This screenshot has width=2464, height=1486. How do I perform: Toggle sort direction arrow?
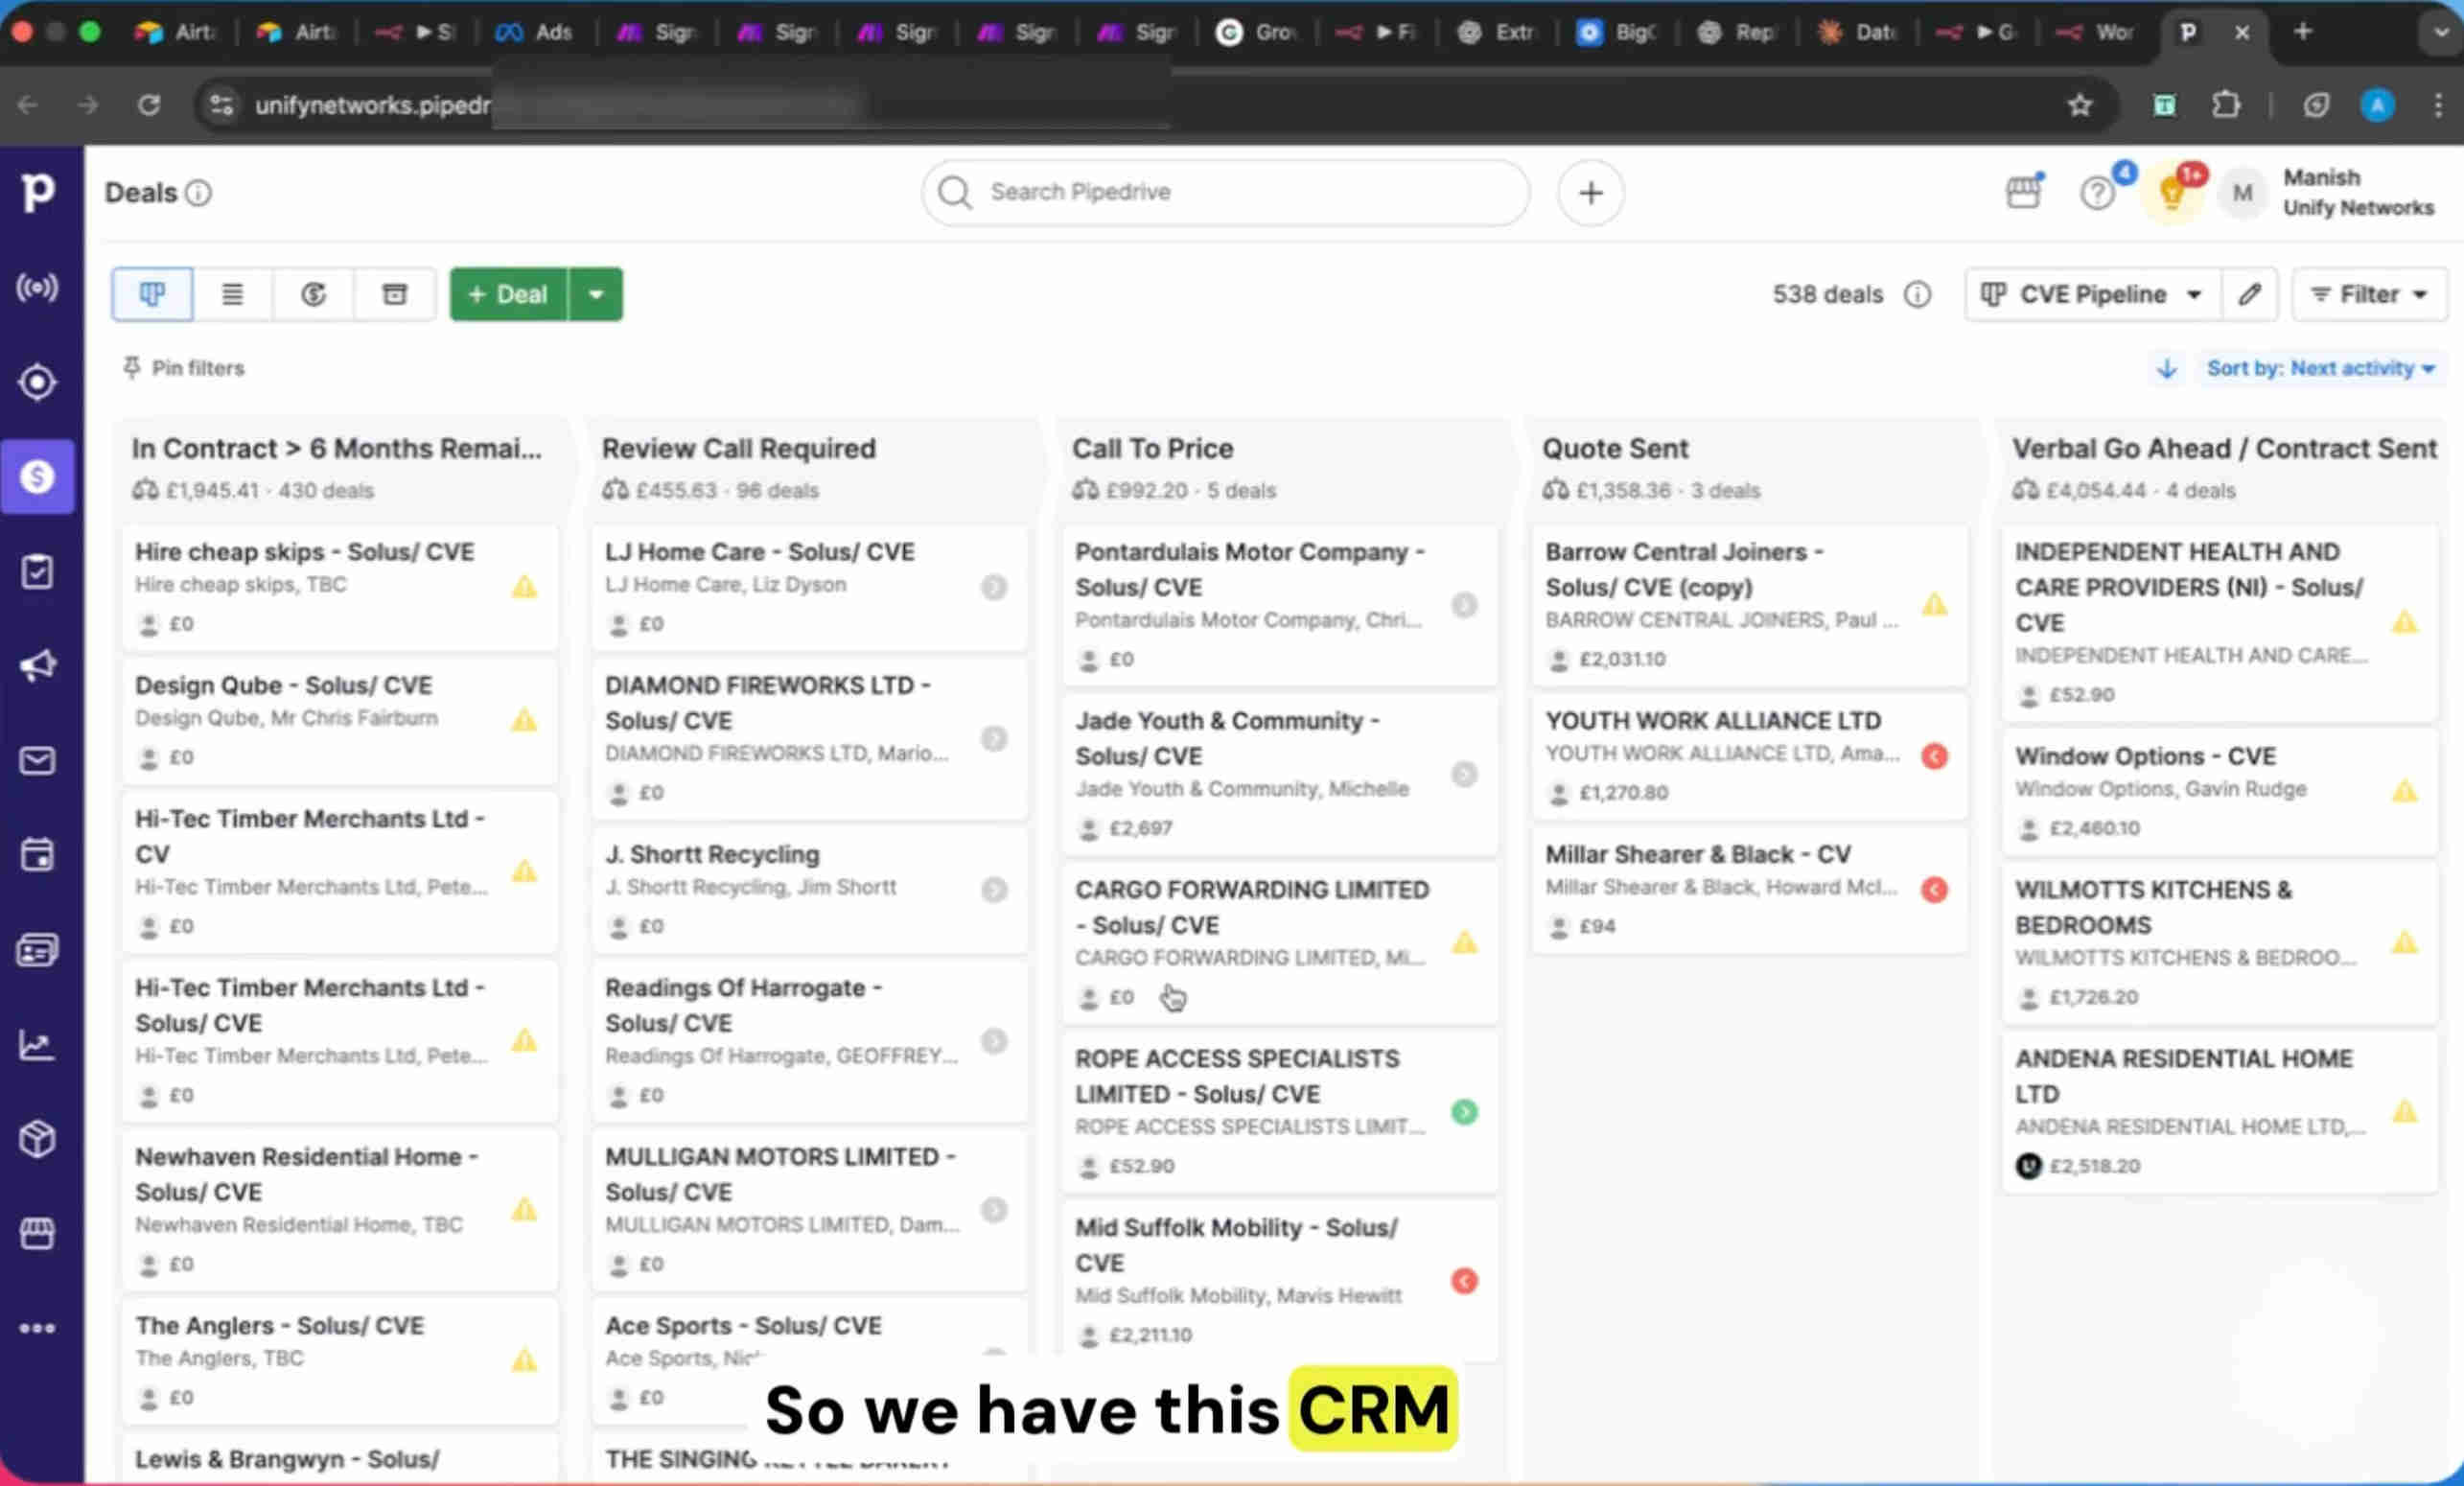click(x=2166, y=368)
